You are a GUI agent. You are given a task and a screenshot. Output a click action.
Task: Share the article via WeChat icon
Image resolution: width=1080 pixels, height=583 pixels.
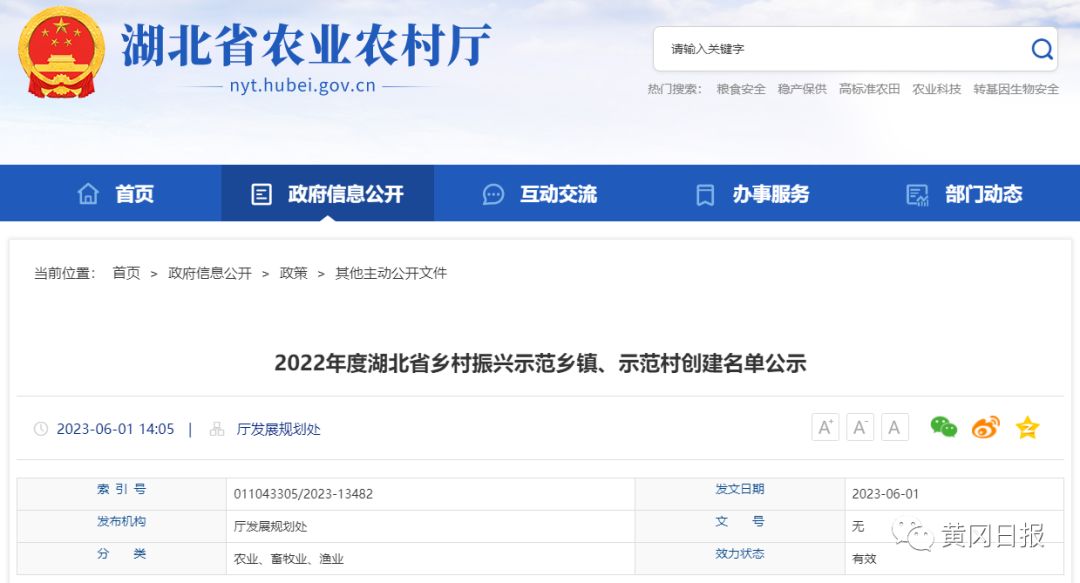coord(943,426)
